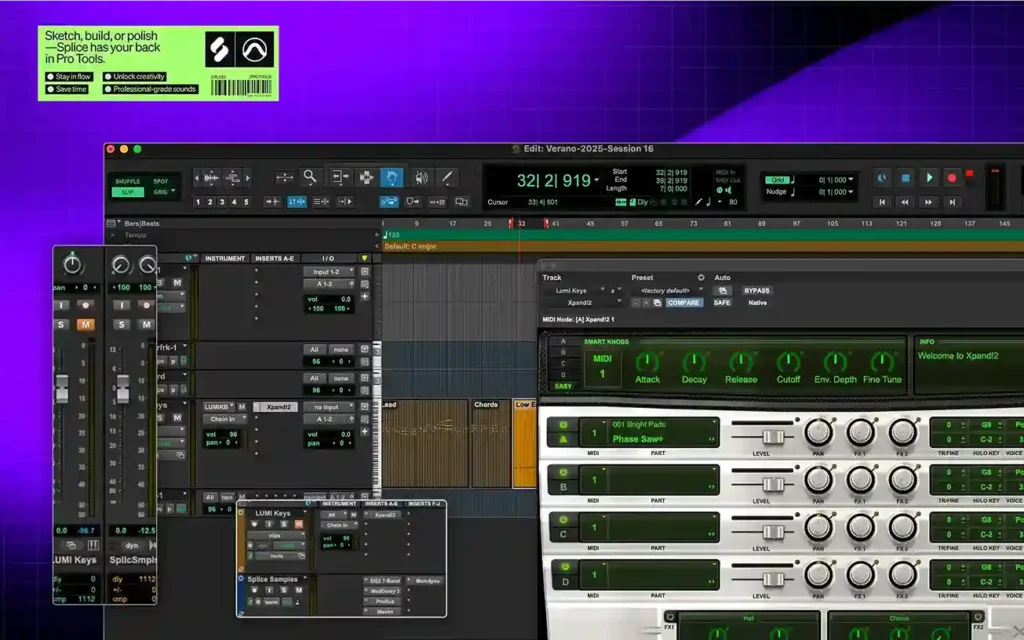Mute the SplcSmpls channel strip

click(x=146, y=324)
